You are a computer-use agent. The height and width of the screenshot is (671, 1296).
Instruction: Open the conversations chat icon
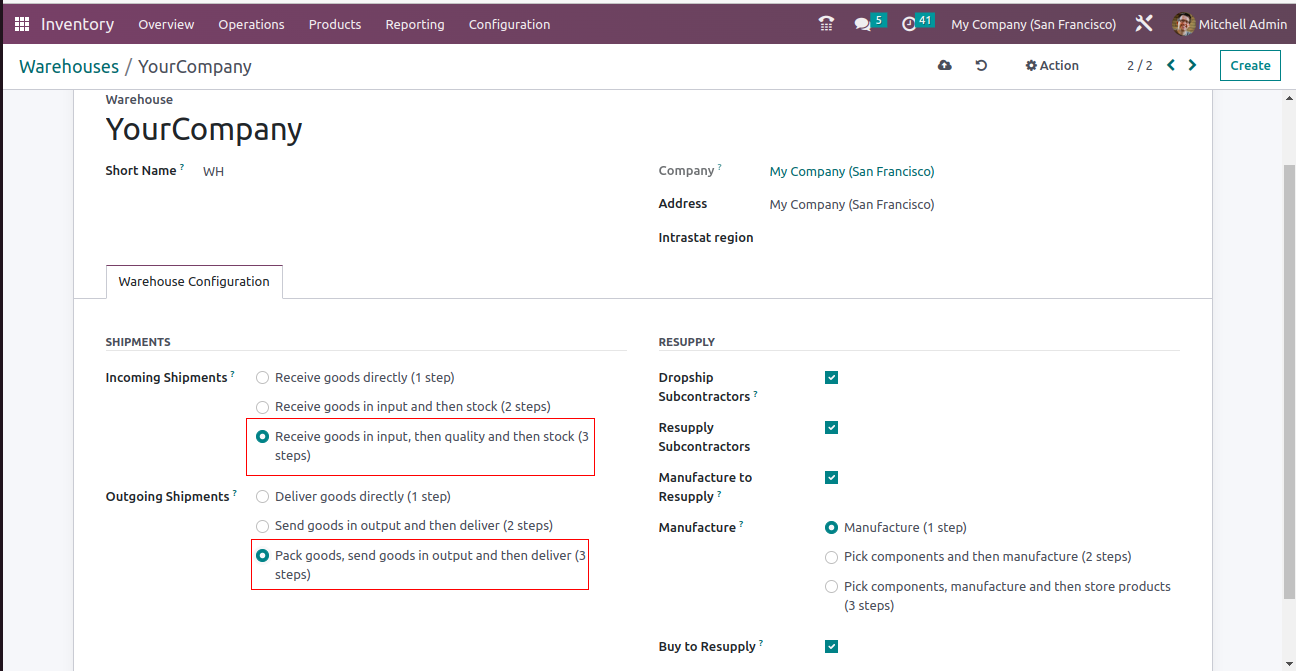(x=862, y=24)
